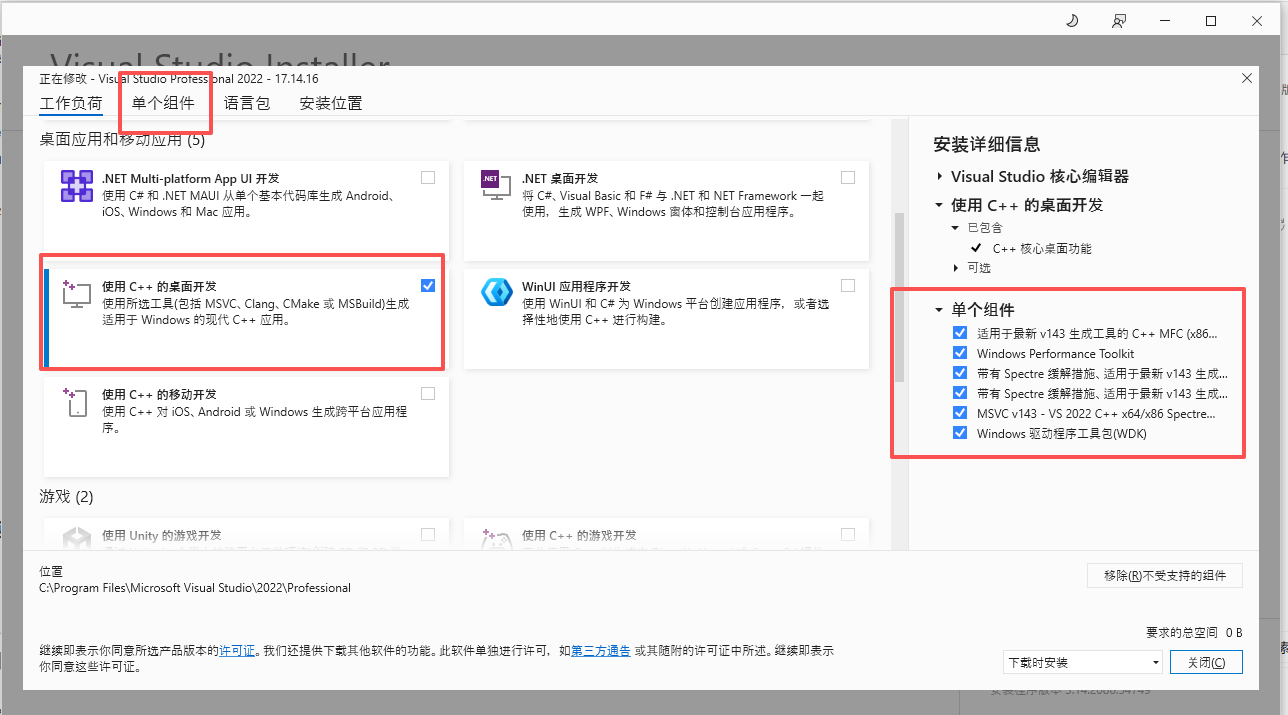Open the 许可证 link
This screenshot has height=715, width=1288.
[238, 650]
